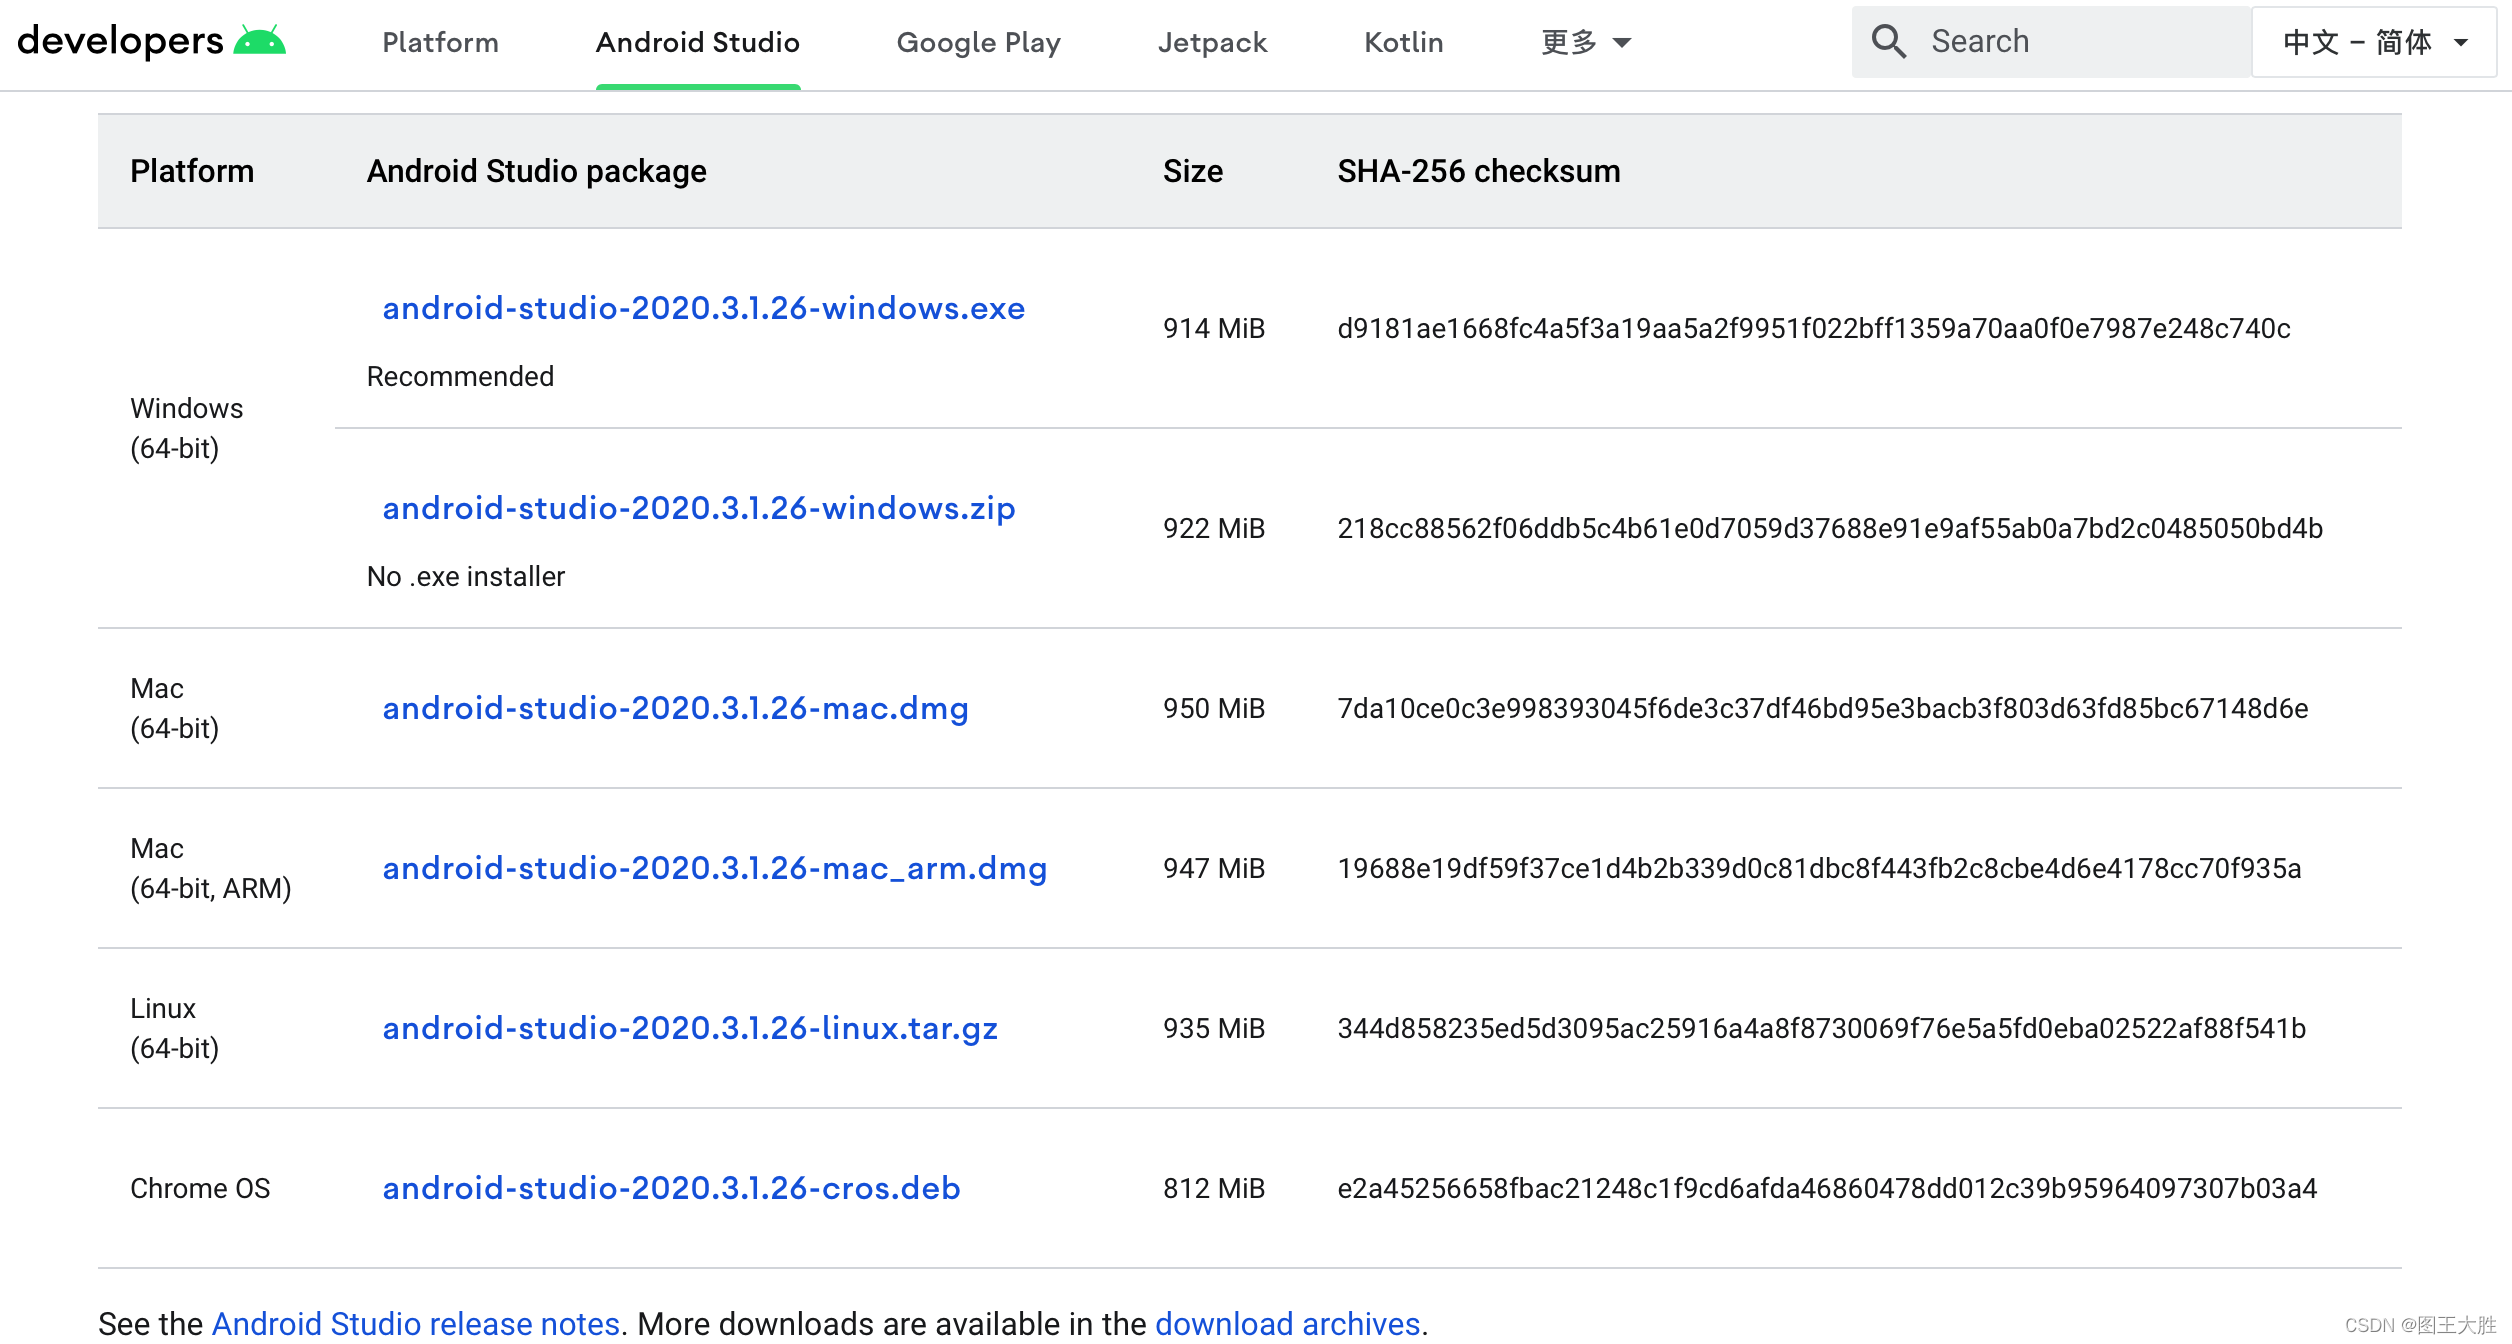Open the Android Studio tab
Viewport: 2512px width, 1344px height.
(697, 42)
